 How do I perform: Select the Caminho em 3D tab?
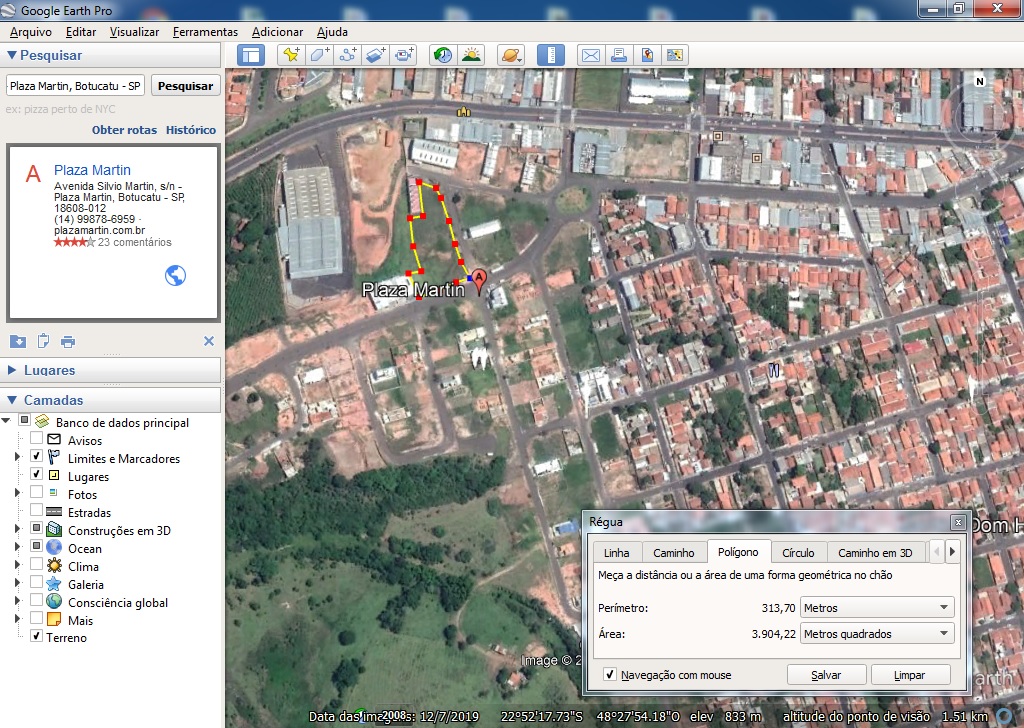point(875,553)
